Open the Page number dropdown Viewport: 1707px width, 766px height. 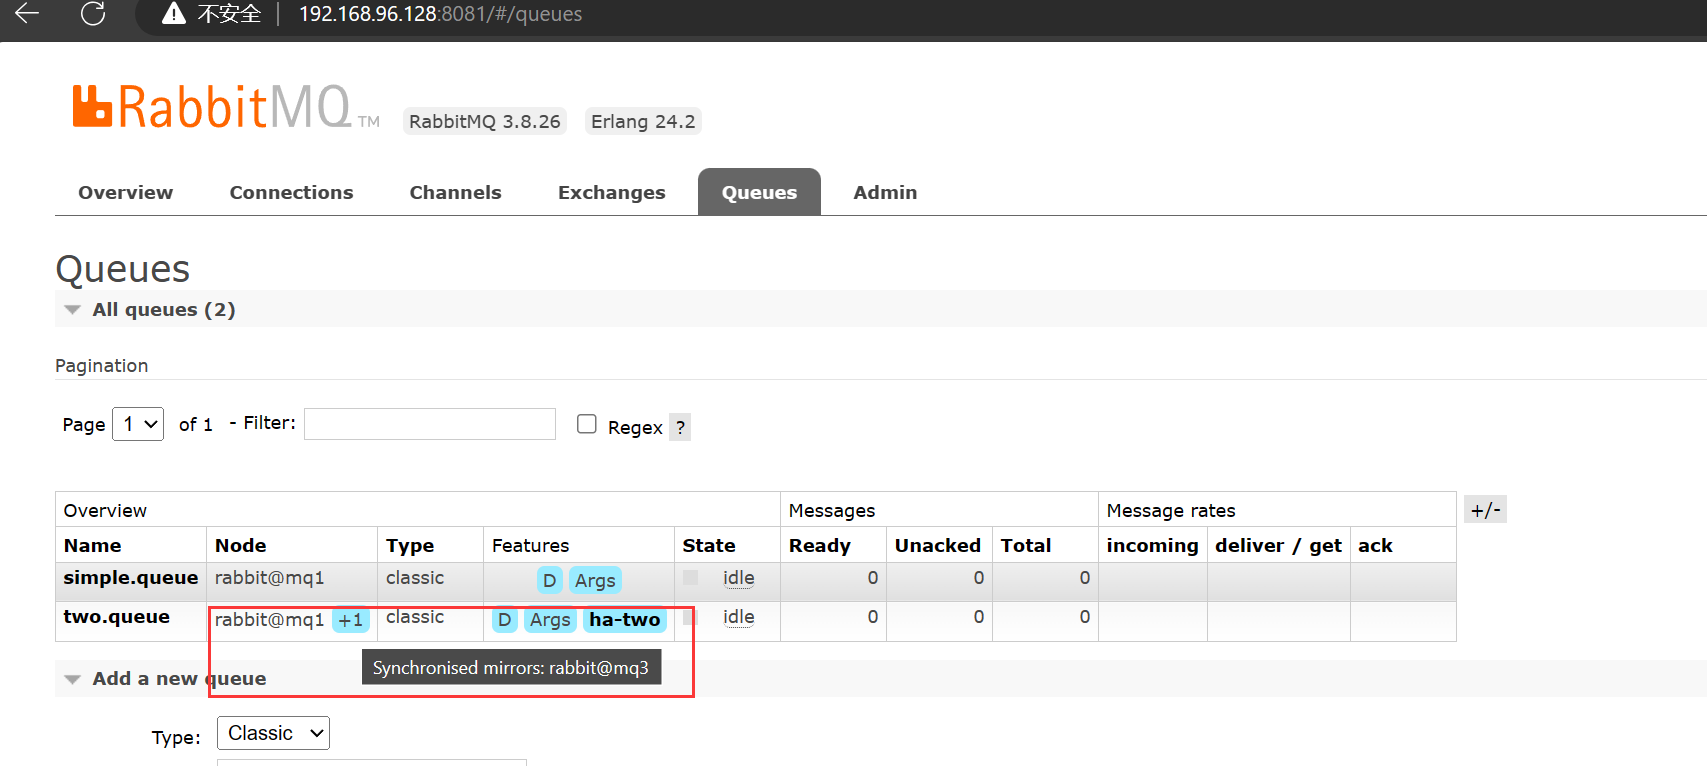[138, 424]
